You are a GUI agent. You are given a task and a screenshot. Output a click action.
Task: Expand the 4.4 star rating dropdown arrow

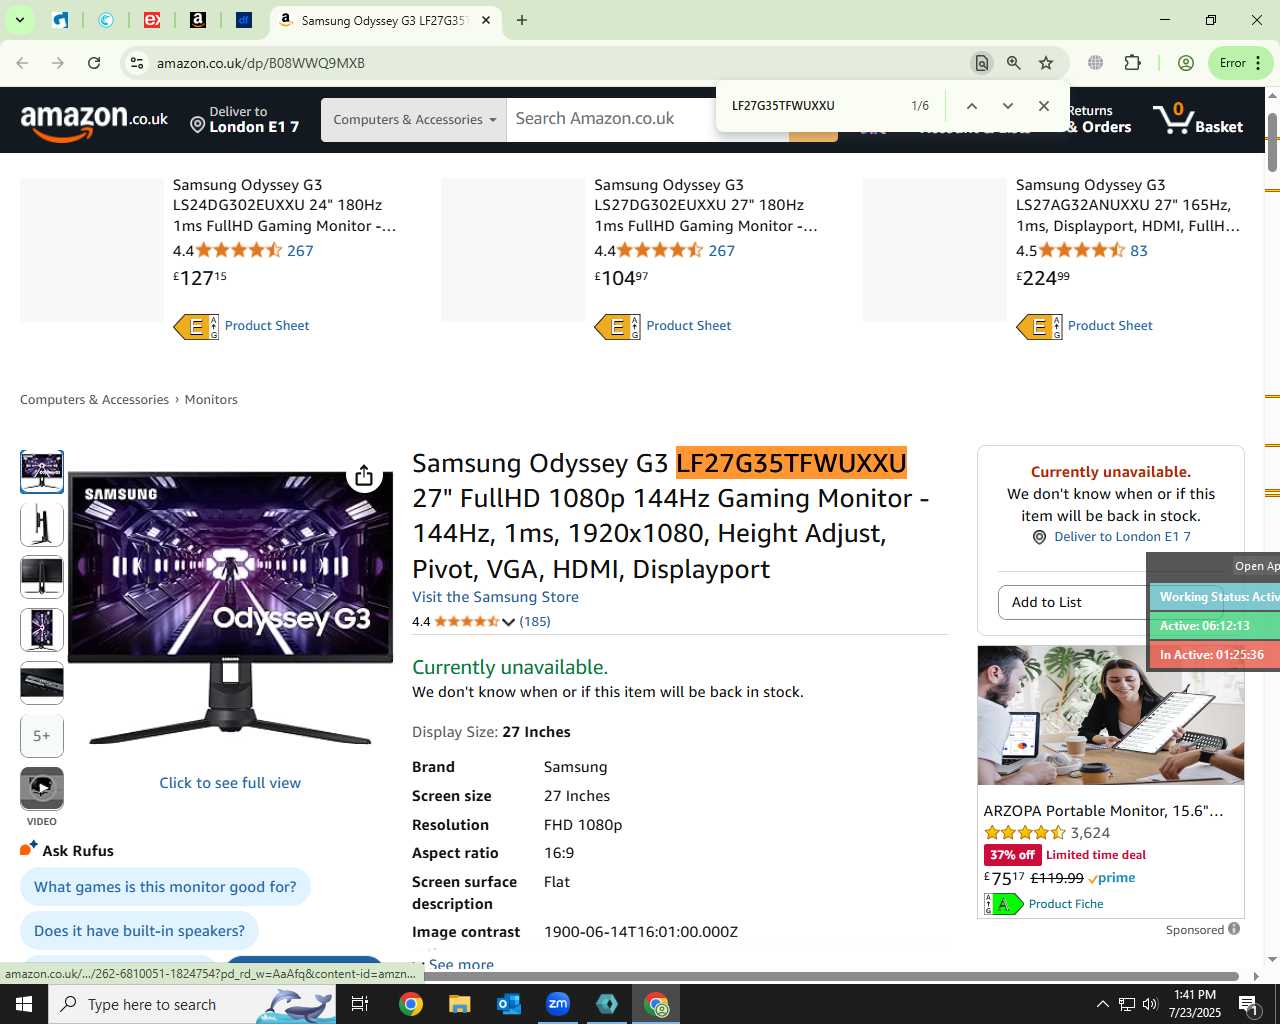[x=508, y=622]
